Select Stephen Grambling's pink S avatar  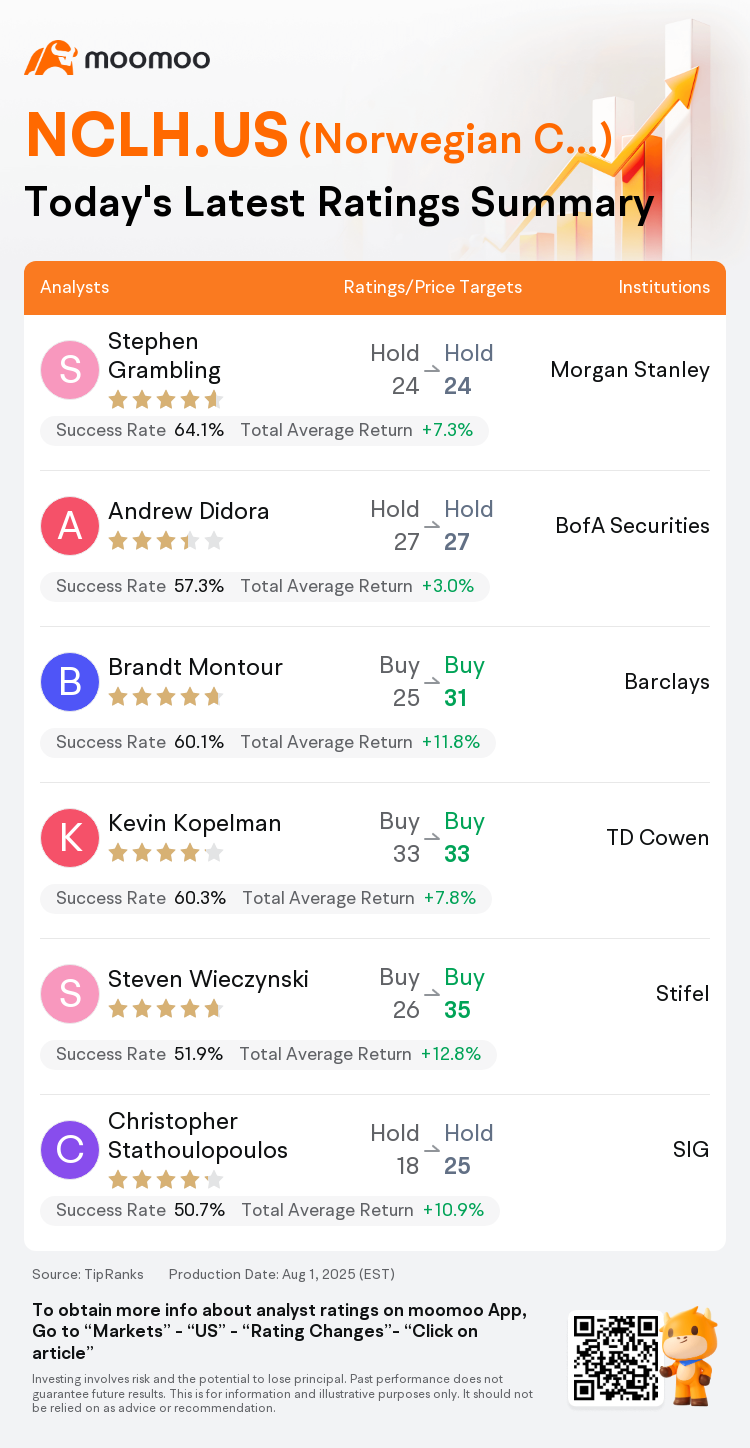pos(70,370)
